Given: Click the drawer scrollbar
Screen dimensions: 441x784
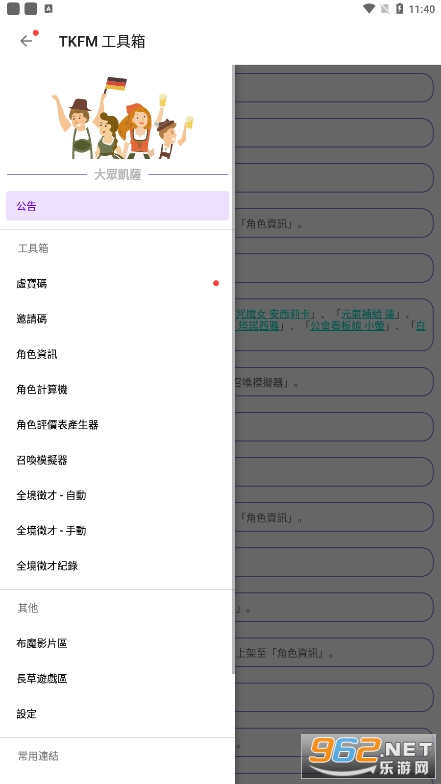Looking at the screenshot, I should 233,370.
